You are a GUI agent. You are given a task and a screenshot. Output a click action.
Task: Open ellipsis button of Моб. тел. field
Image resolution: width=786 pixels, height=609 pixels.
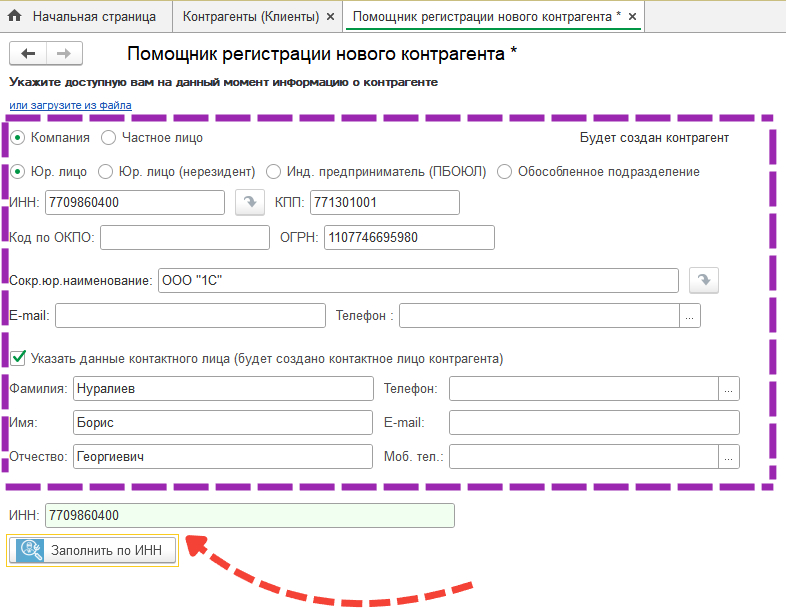click(729, 457)
